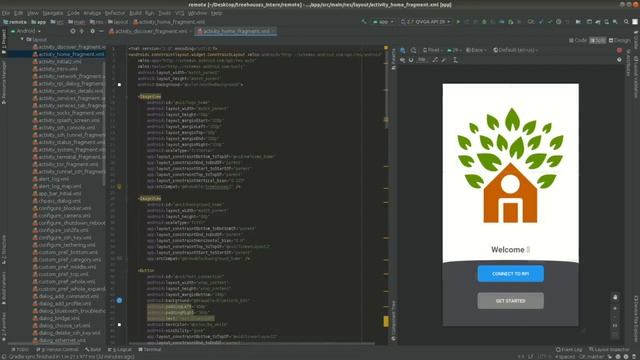Viewport: 640px width, 360px height.
Task: Open the Code menu
Action: [x=73, y=13]
